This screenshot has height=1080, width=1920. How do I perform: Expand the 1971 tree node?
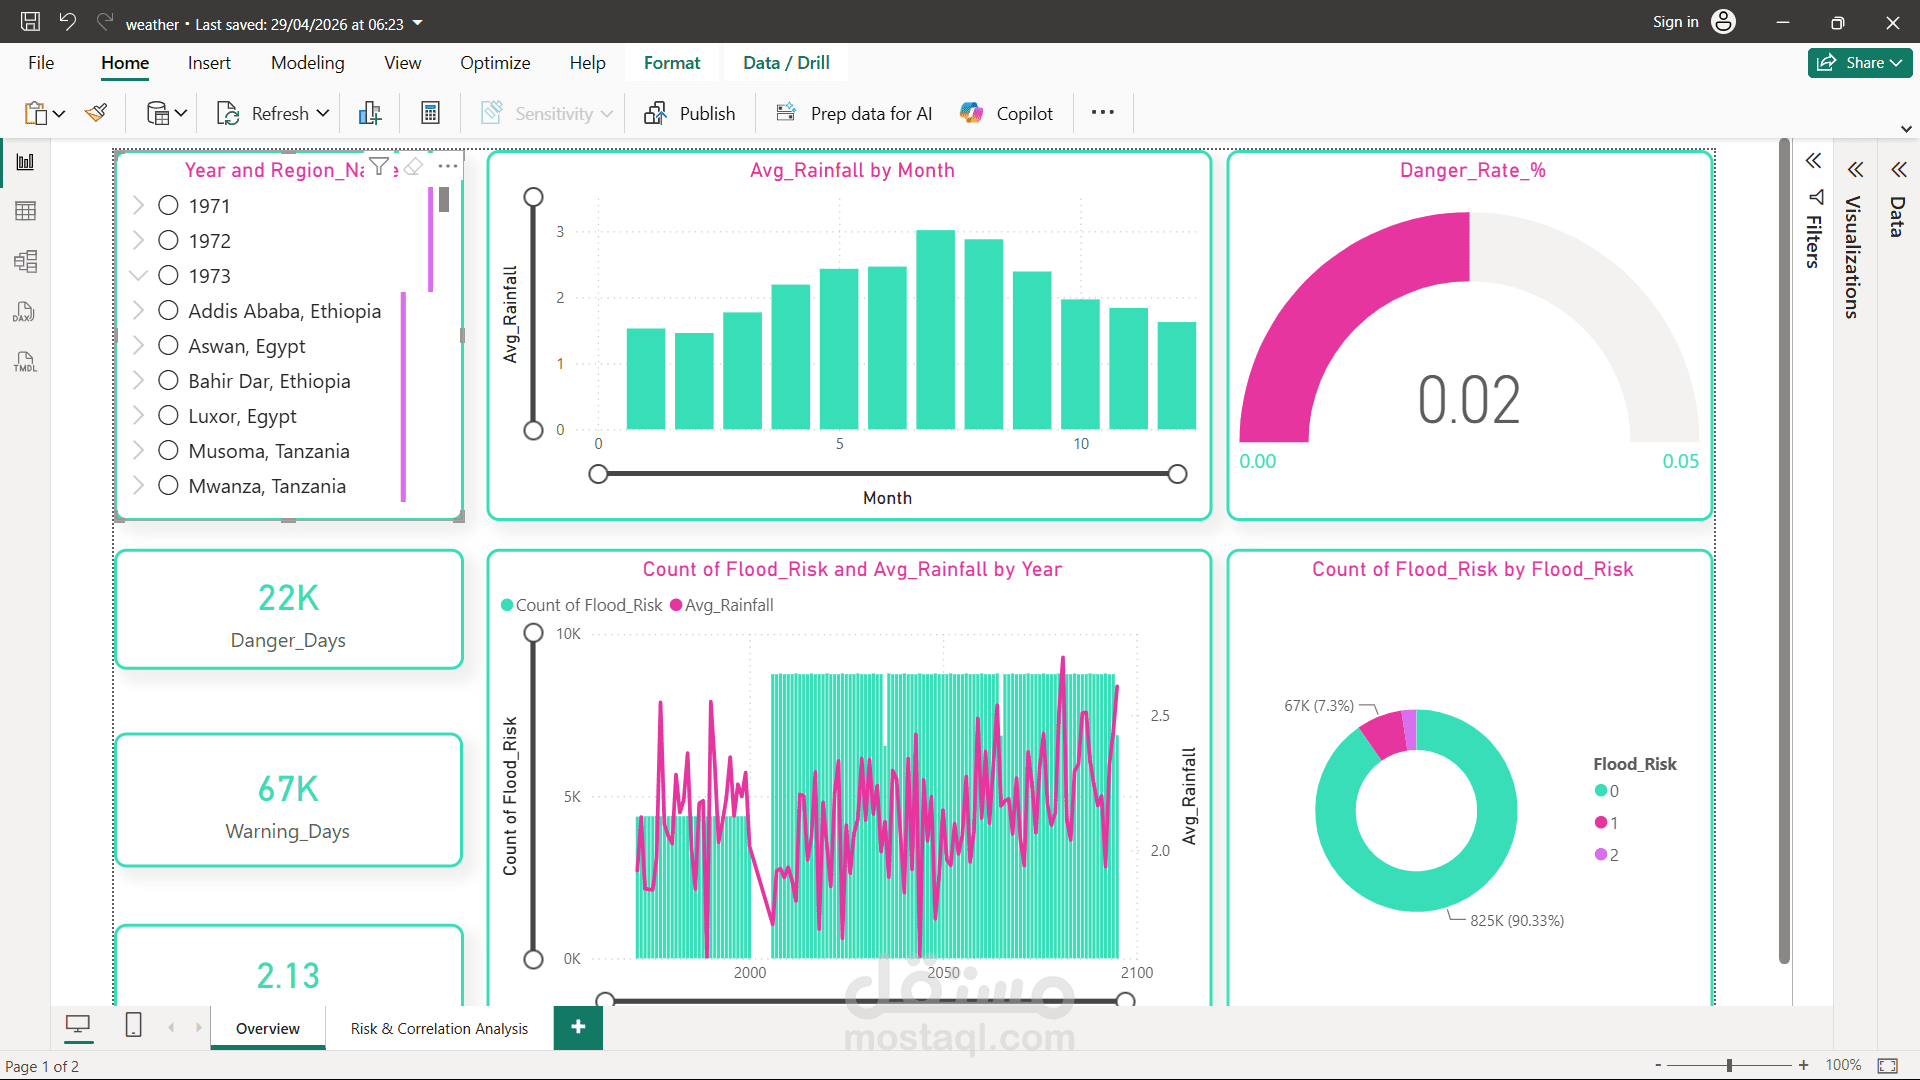click(138, 205)
